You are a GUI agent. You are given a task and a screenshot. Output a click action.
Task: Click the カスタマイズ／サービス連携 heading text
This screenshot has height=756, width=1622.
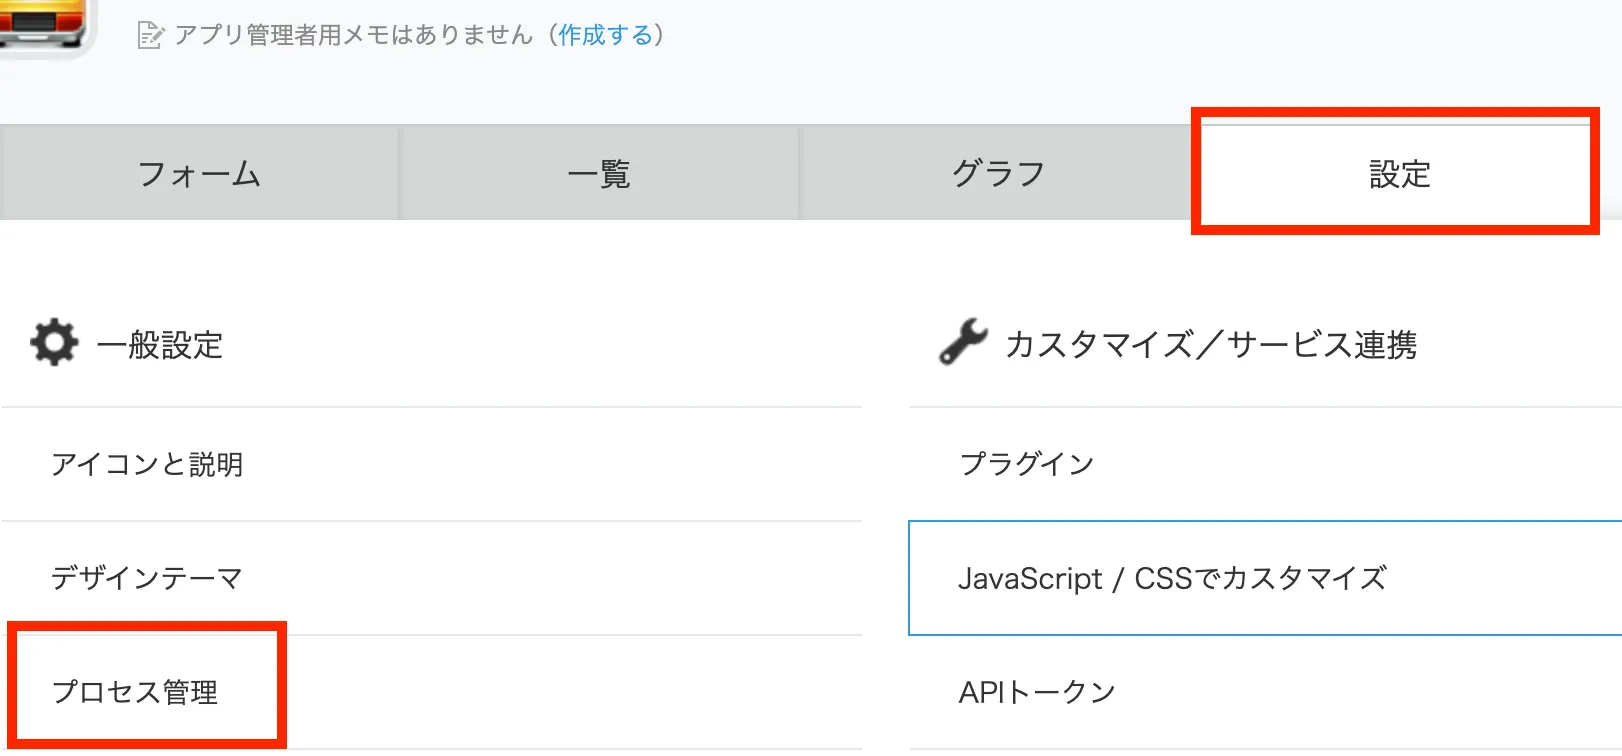click(1211, 345)
